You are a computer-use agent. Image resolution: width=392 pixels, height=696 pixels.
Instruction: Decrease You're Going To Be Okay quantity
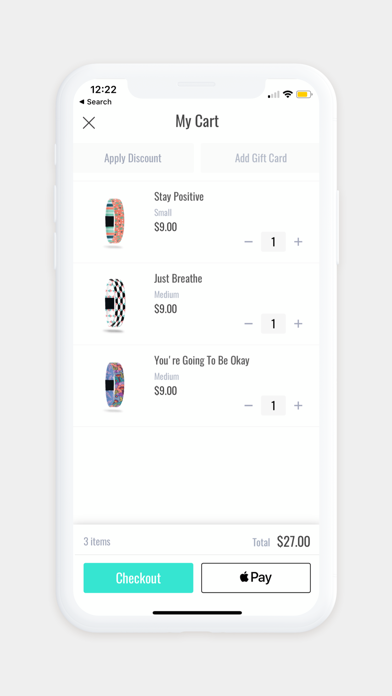coord(249,406)
